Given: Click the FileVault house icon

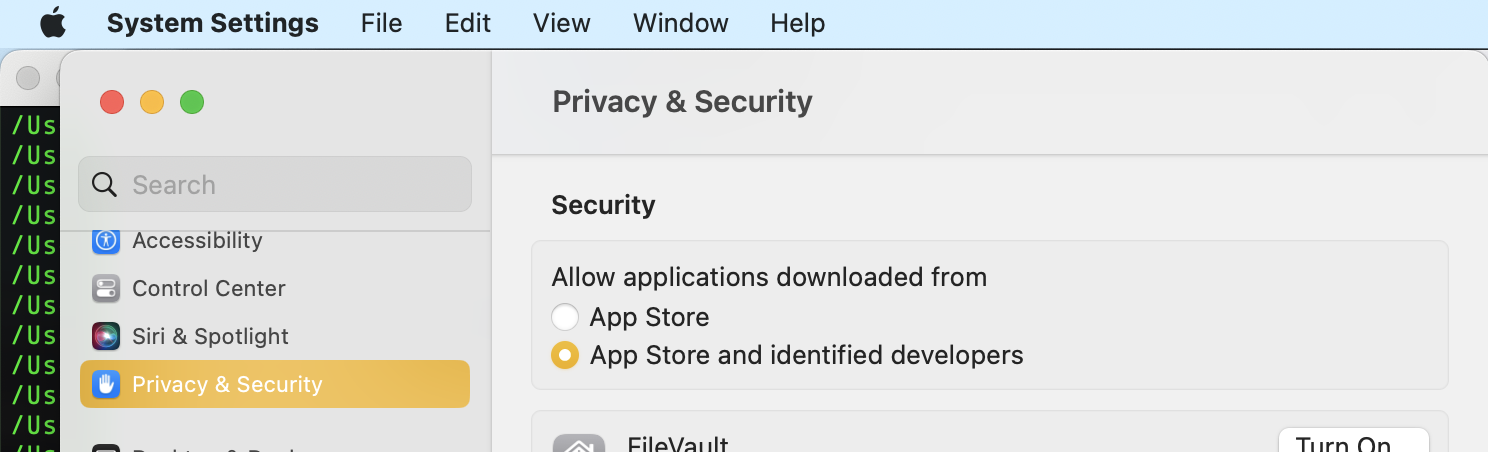Looking at the screenshot, I should click(579, 443).
